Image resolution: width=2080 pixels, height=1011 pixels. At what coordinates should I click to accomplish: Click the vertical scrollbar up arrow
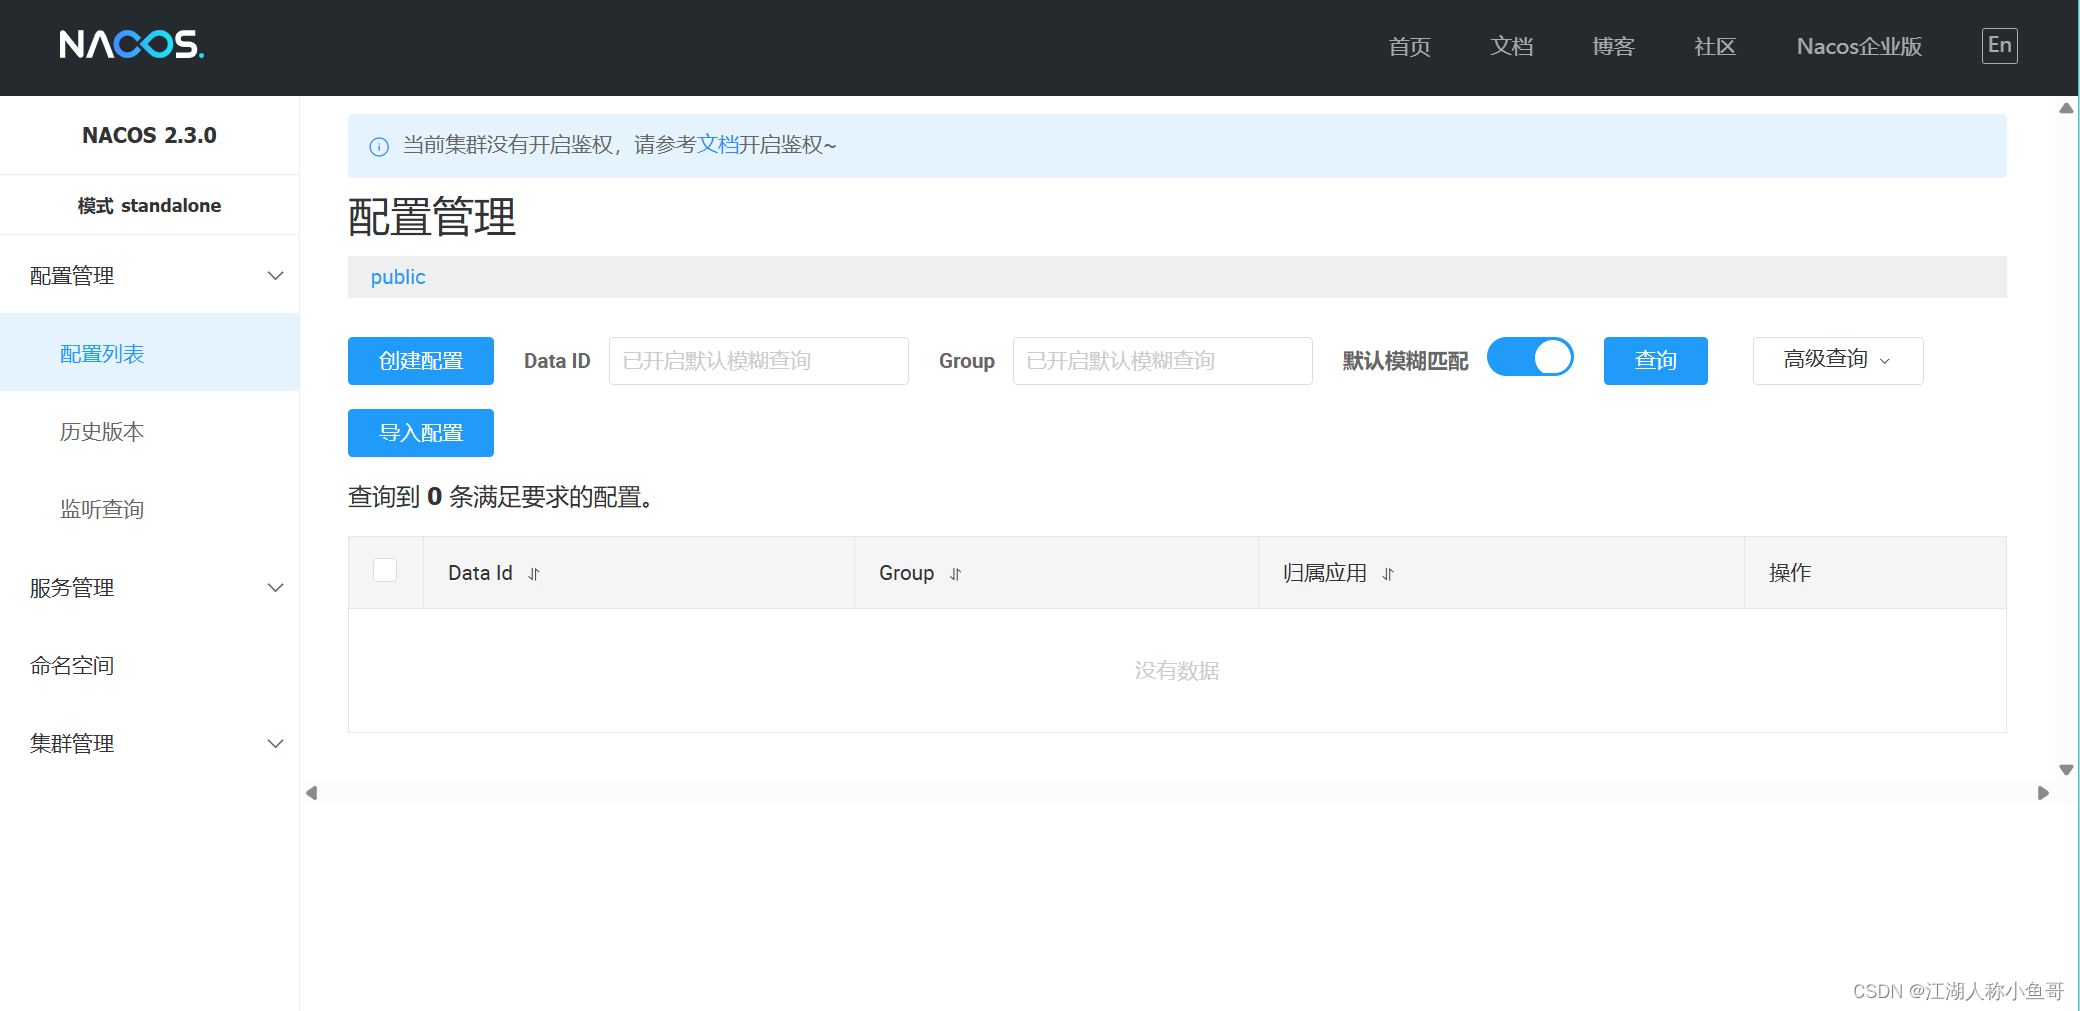coord(2066,108)
